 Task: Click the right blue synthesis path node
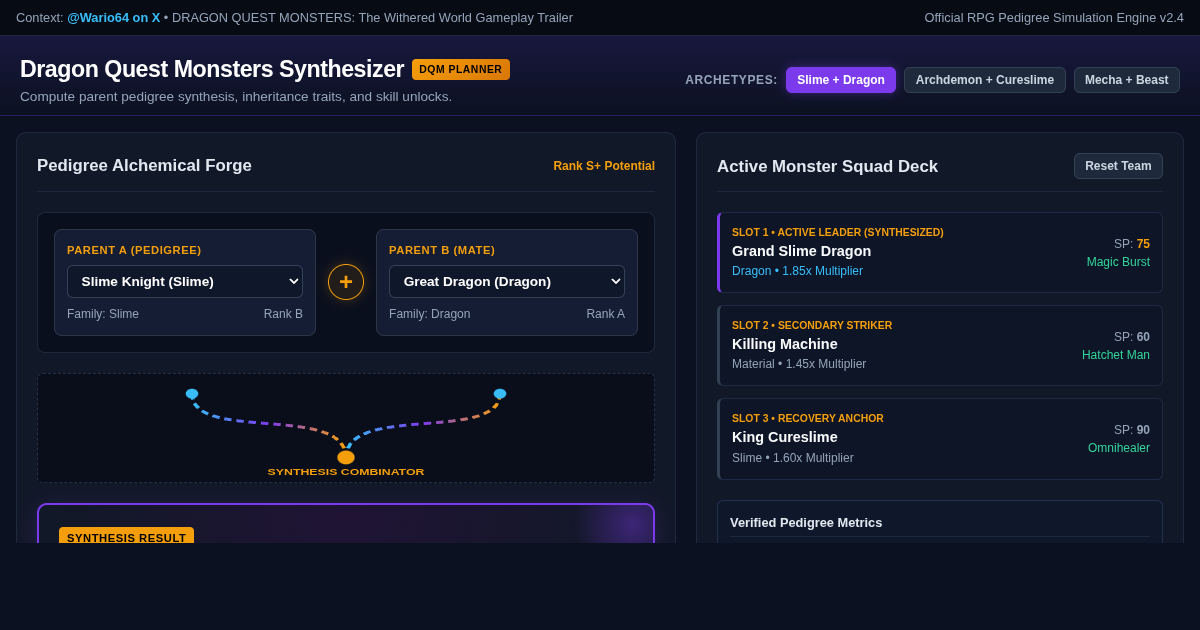pyautogui.click(x=500, y=394)
